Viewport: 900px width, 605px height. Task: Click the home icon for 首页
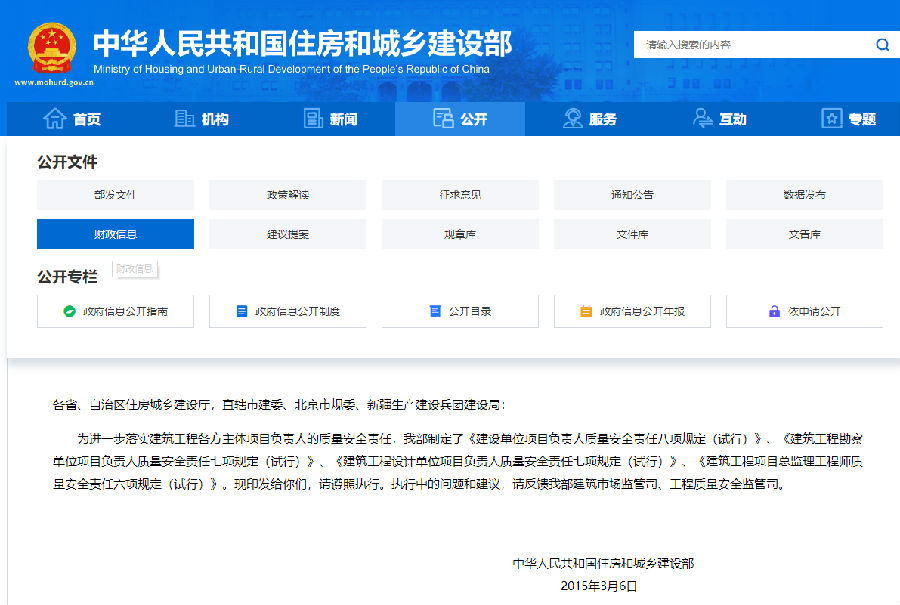(54, 119)
